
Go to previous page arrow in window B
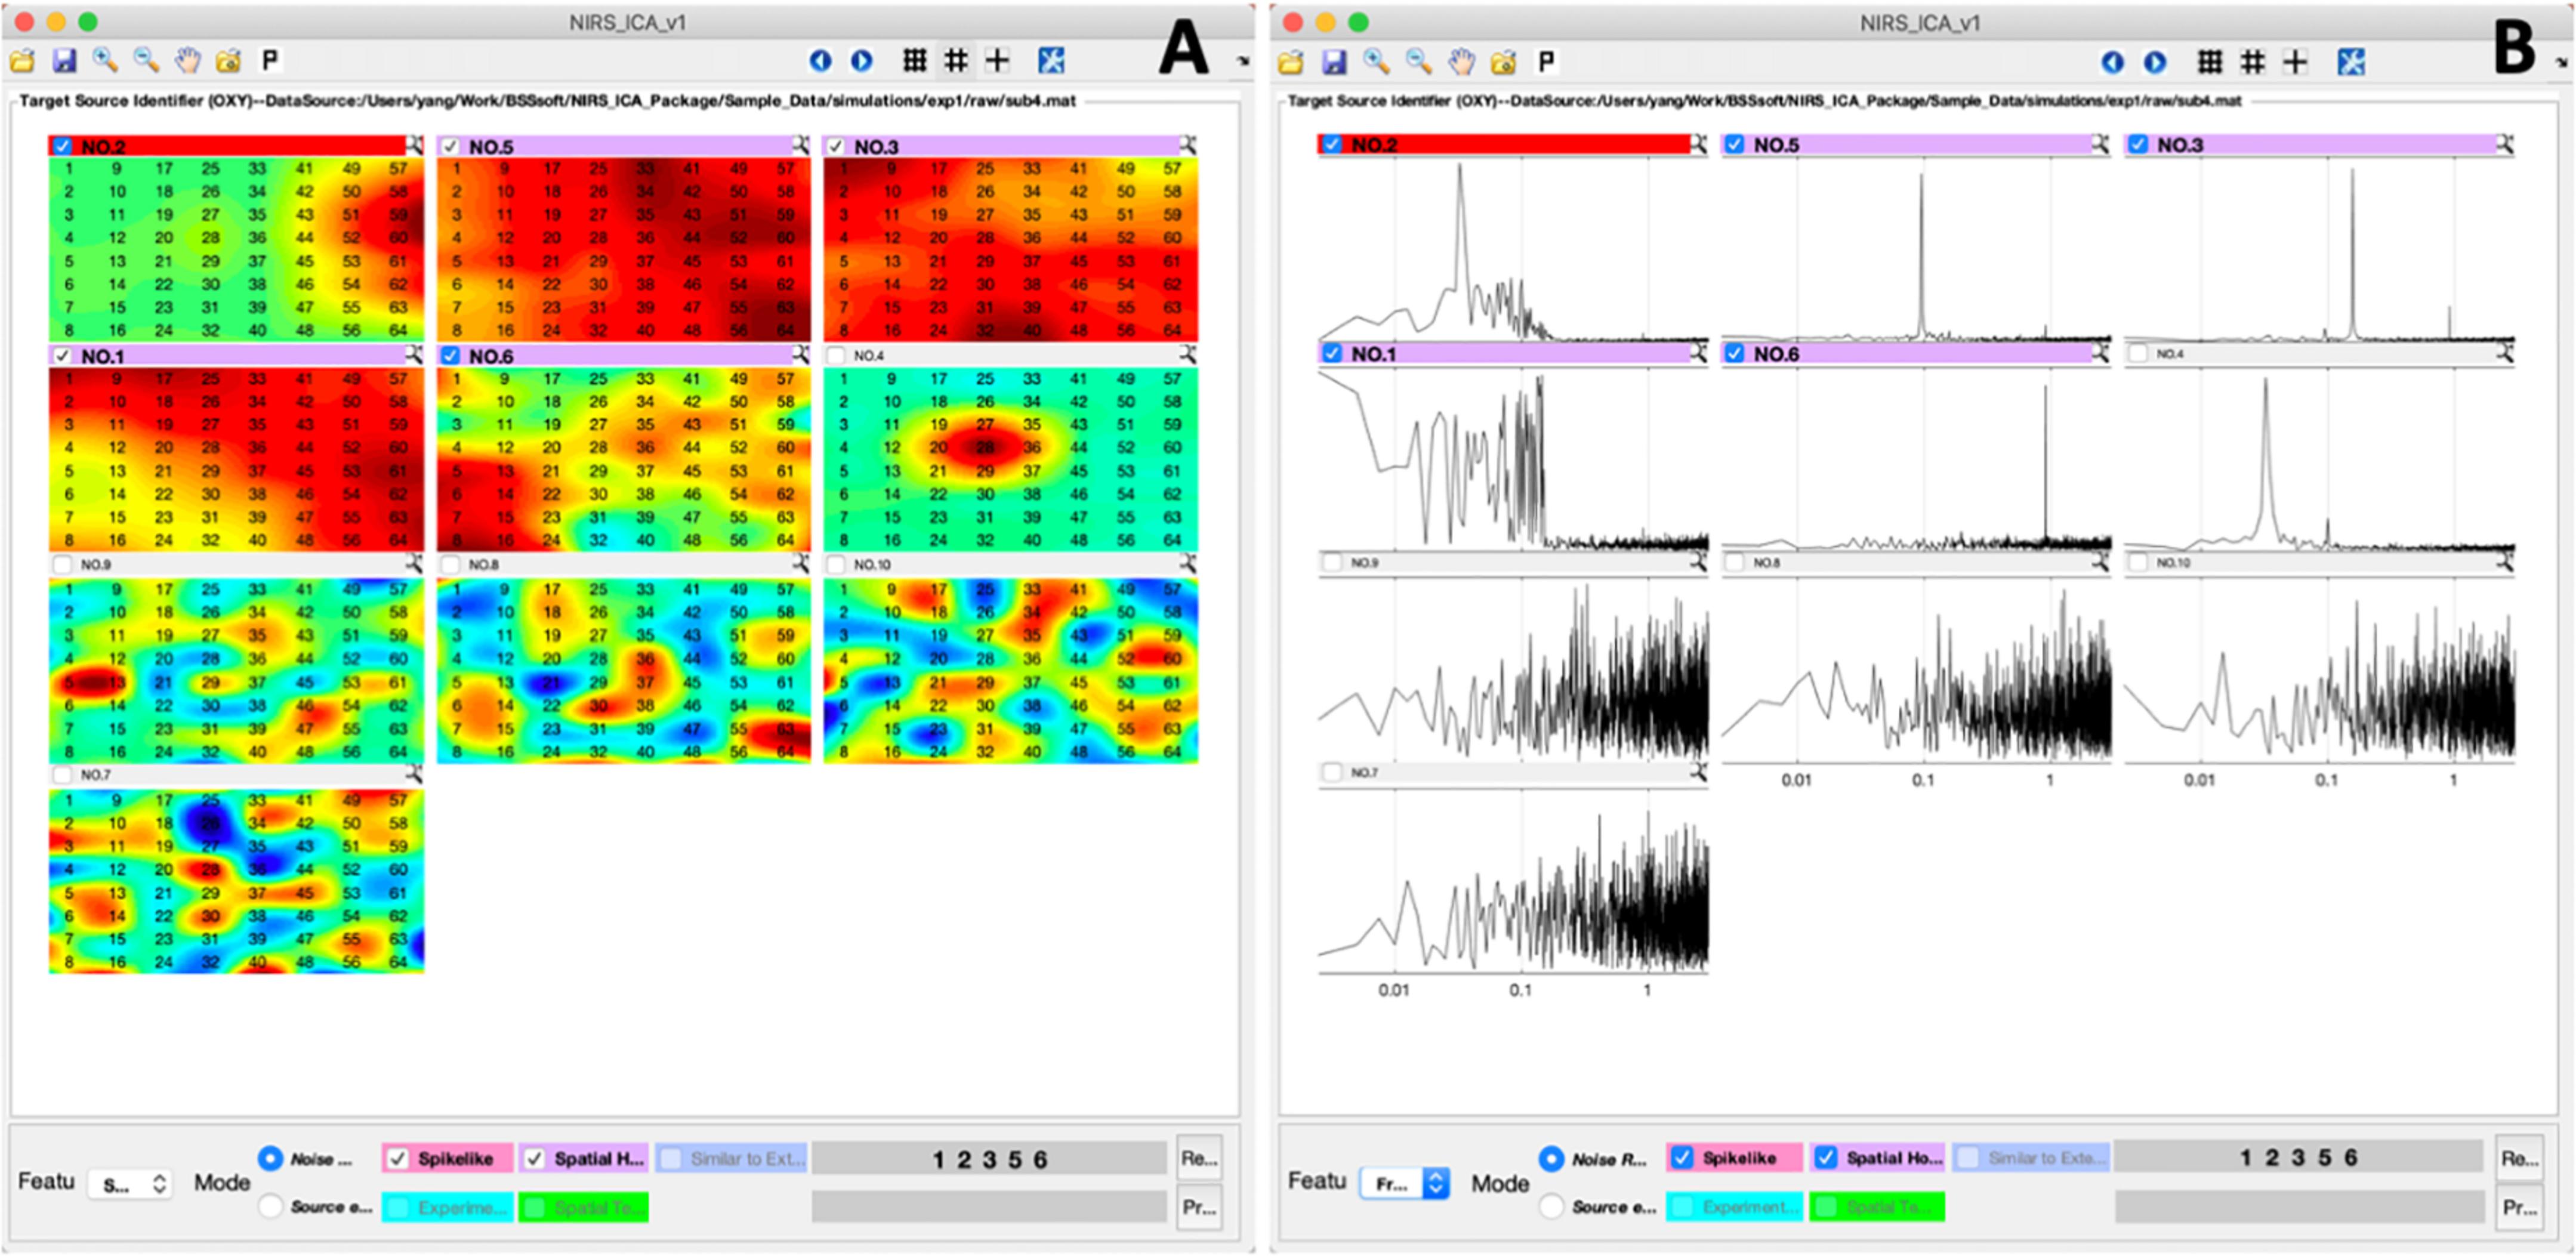pos(2112,62)
